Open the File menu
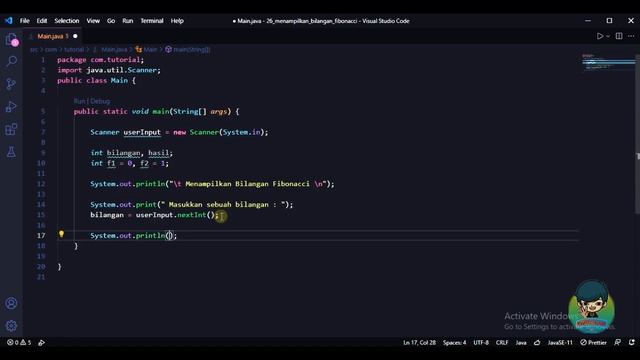This screenshot has width=640, height=360. (24, 21)
